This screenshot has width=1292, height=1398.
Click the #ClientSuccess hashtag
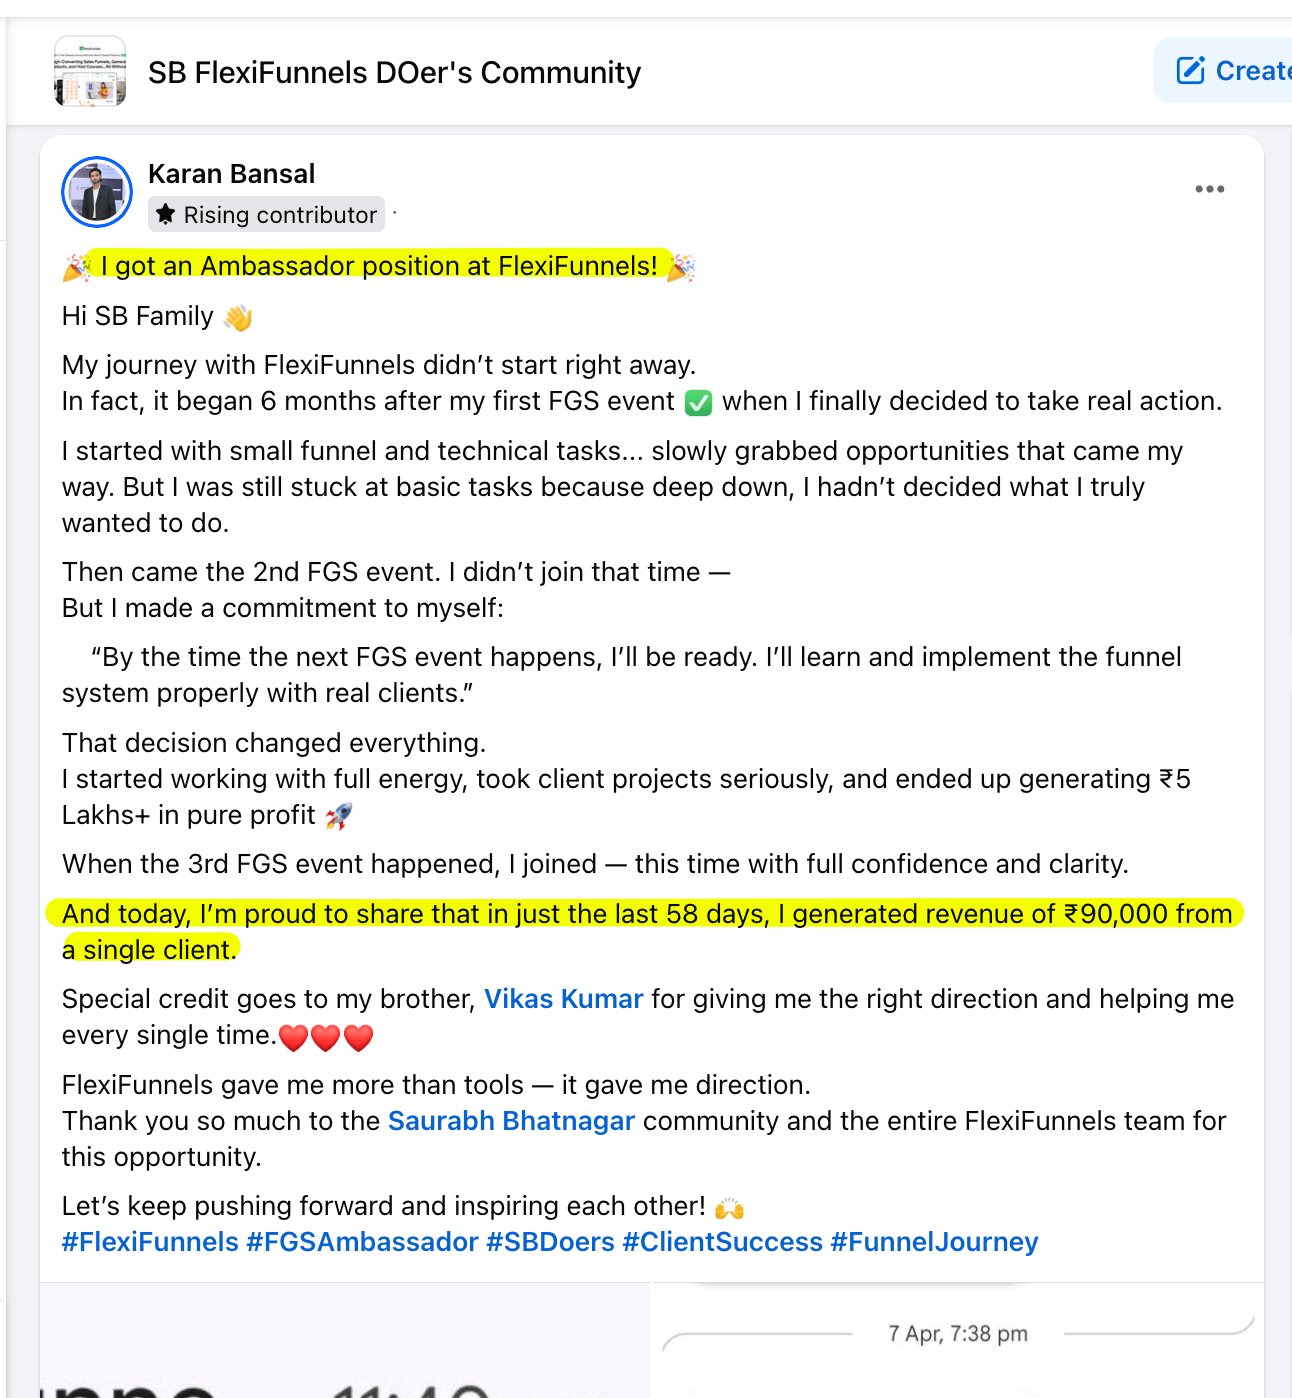[722, 1242]
